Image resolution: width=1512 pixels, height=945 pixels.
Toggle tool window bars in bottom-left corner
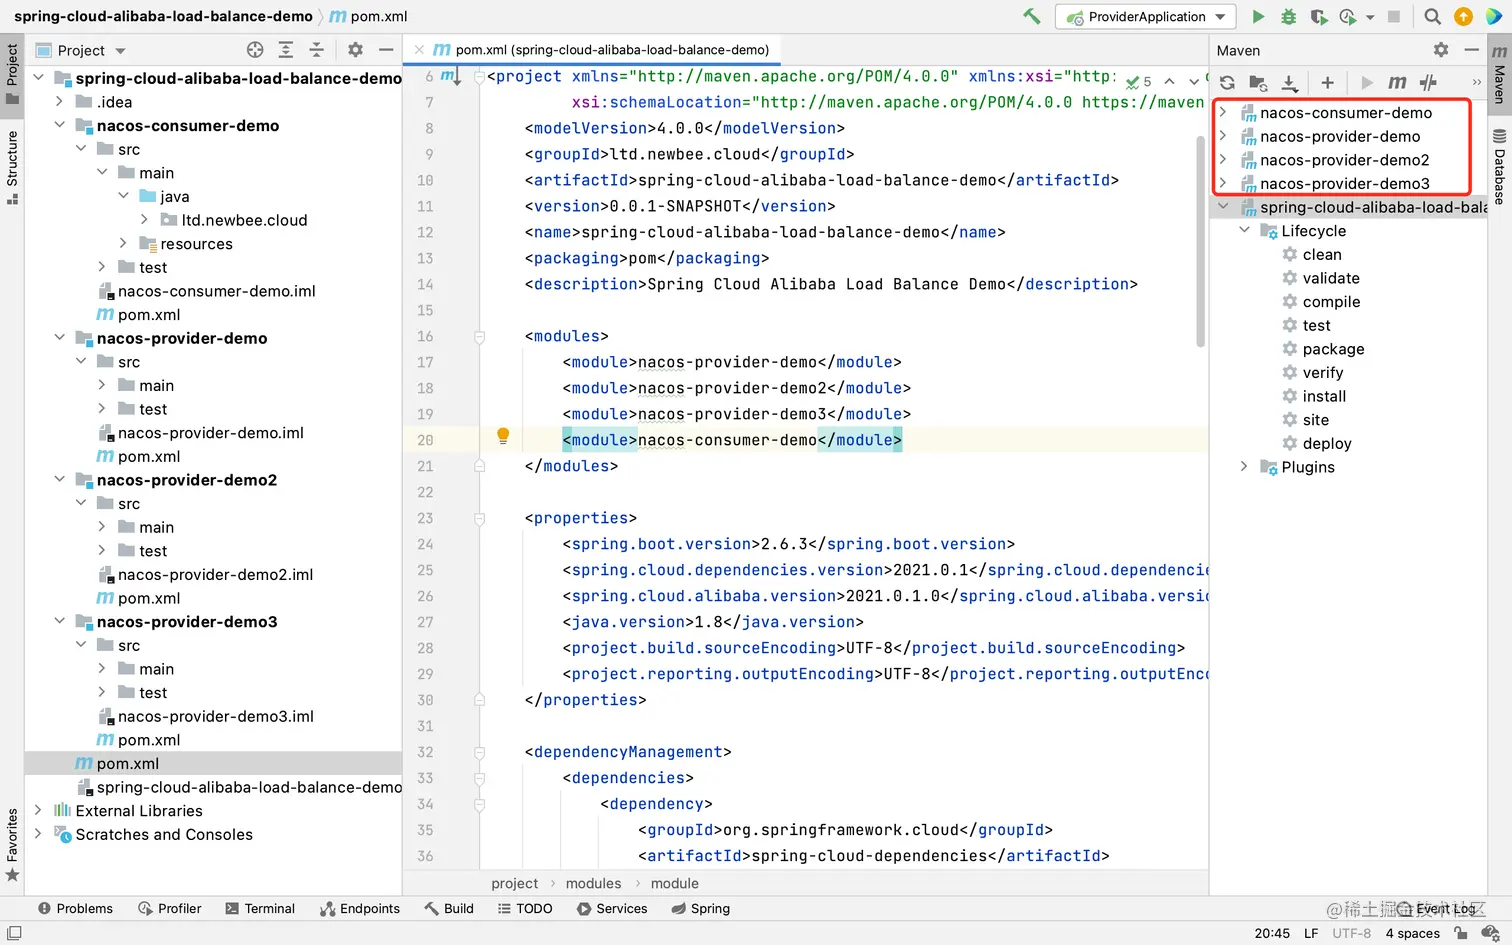(14, 933)
